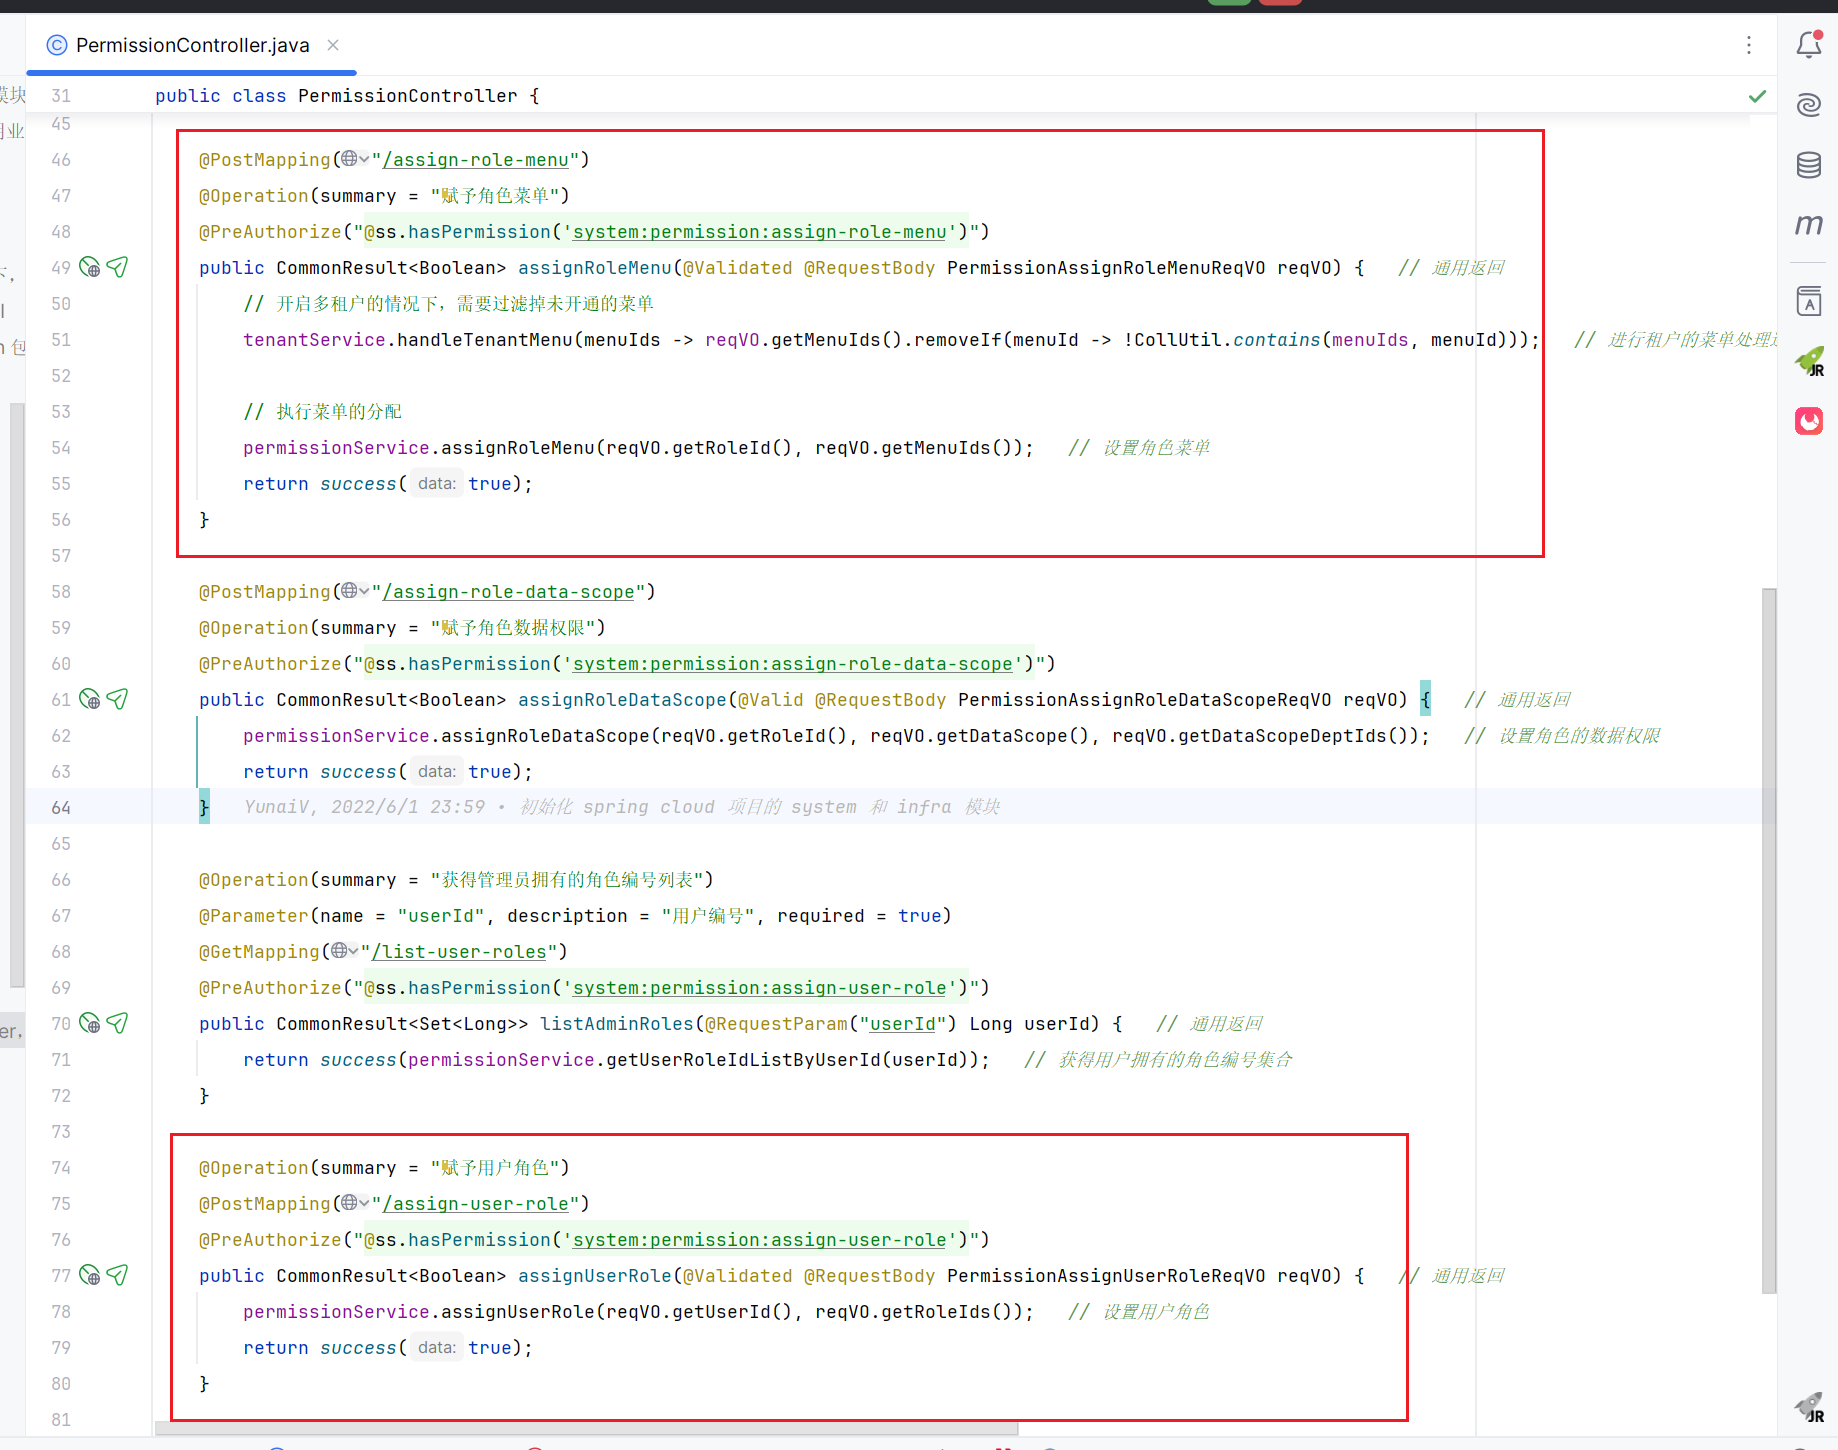Screen dimensions: 1838x1450
Task: Click the bean gutter icon on line 77
Action: point(90,1275)
